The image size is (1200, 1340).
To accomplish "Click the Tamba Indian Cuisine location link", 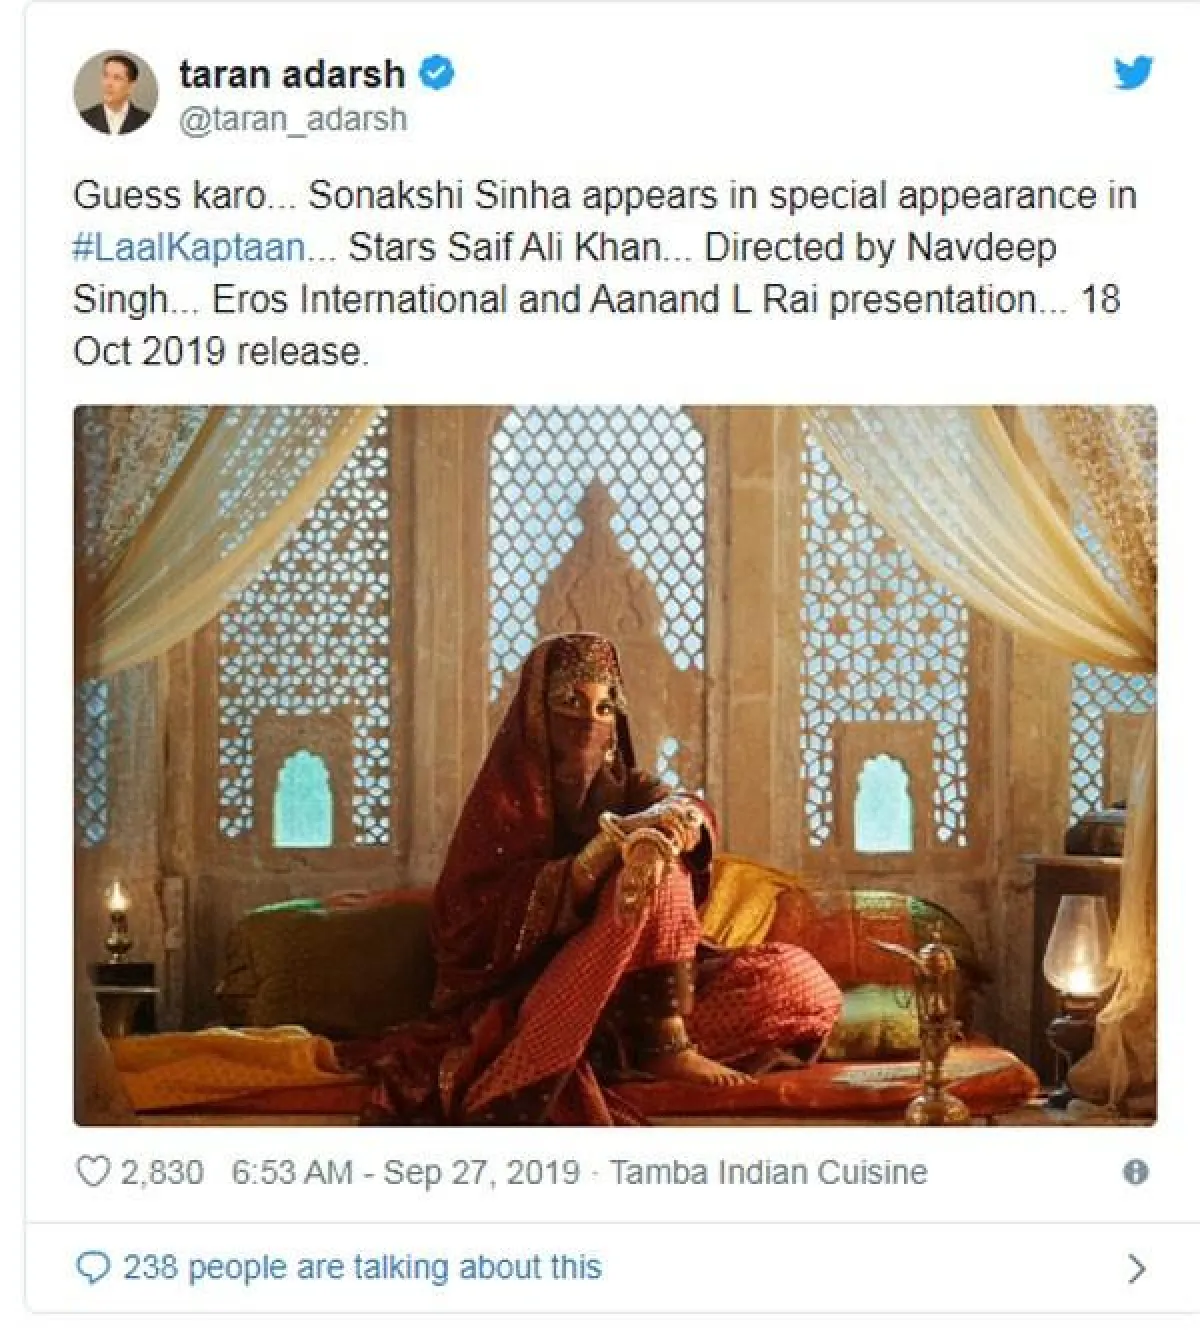I will coord(768,1172).
